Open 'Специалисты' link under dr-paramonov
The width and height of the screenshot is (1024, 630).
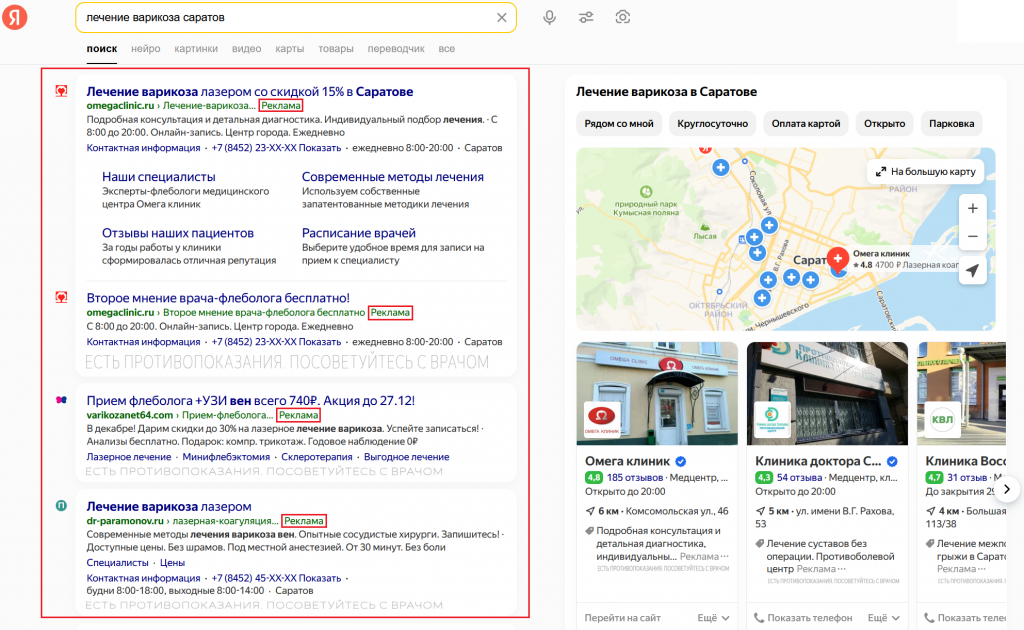pos(118,563)
